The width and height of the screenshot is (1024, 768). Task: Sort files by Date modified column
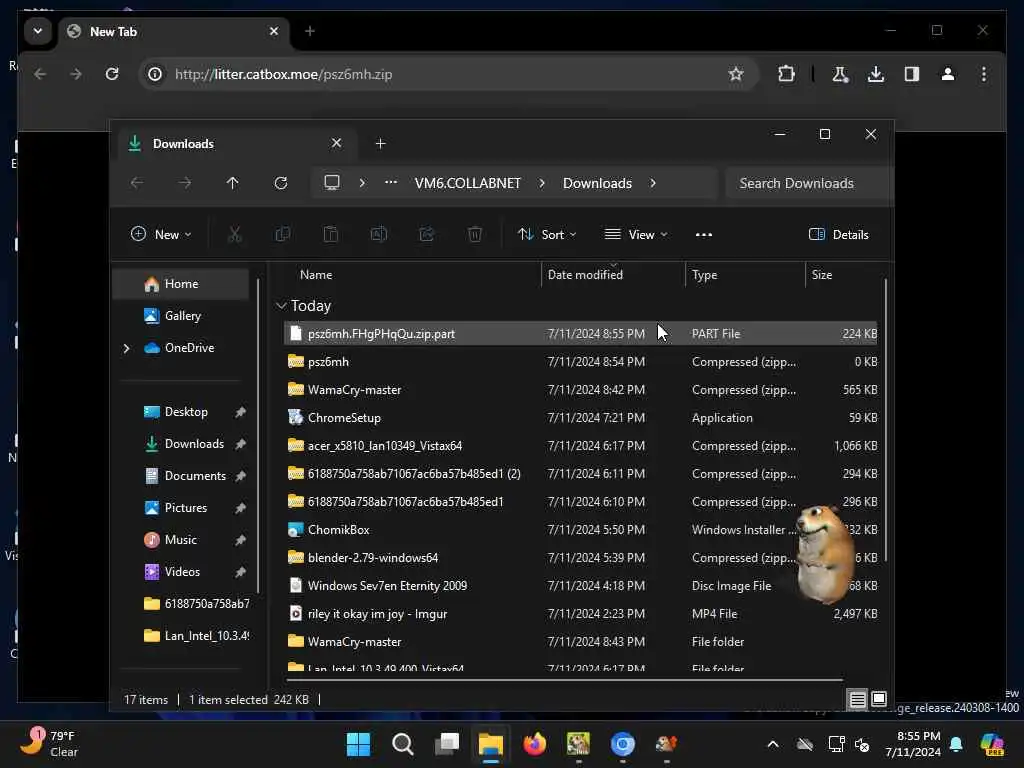click(x=585, y=275)
